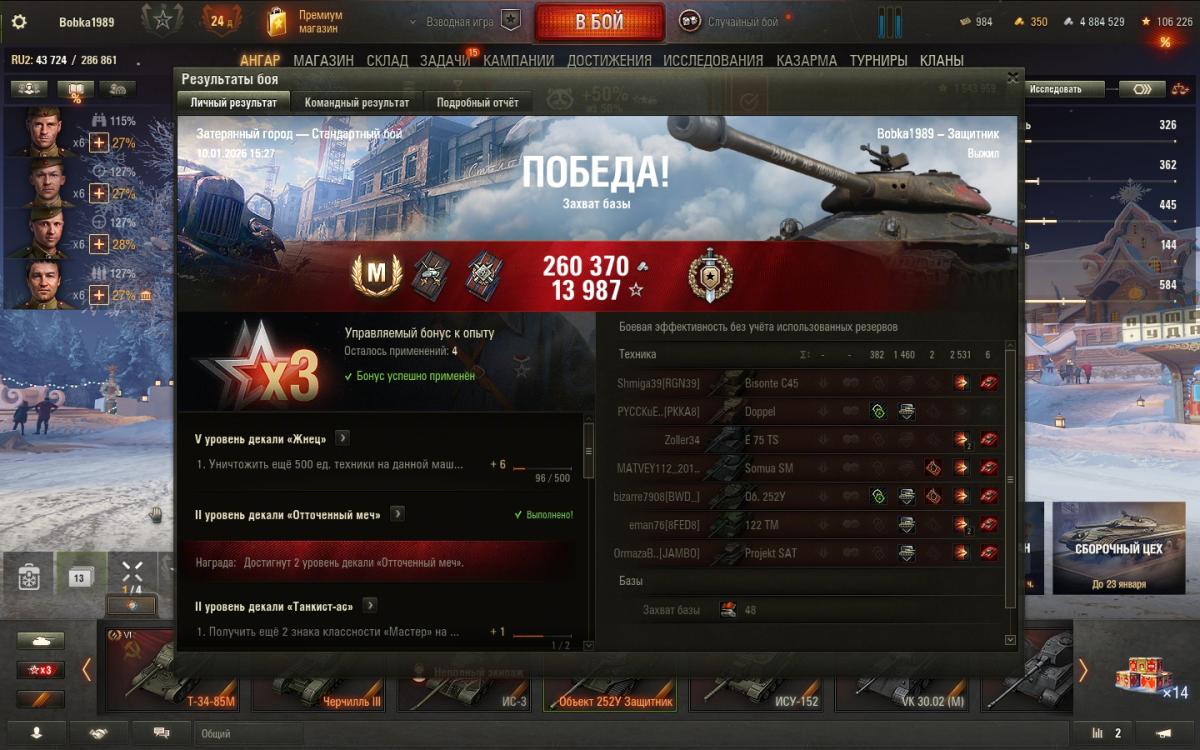
Task: Click the Mastery badge M icon
Action: pyautogui.click(x=376, y=274)
